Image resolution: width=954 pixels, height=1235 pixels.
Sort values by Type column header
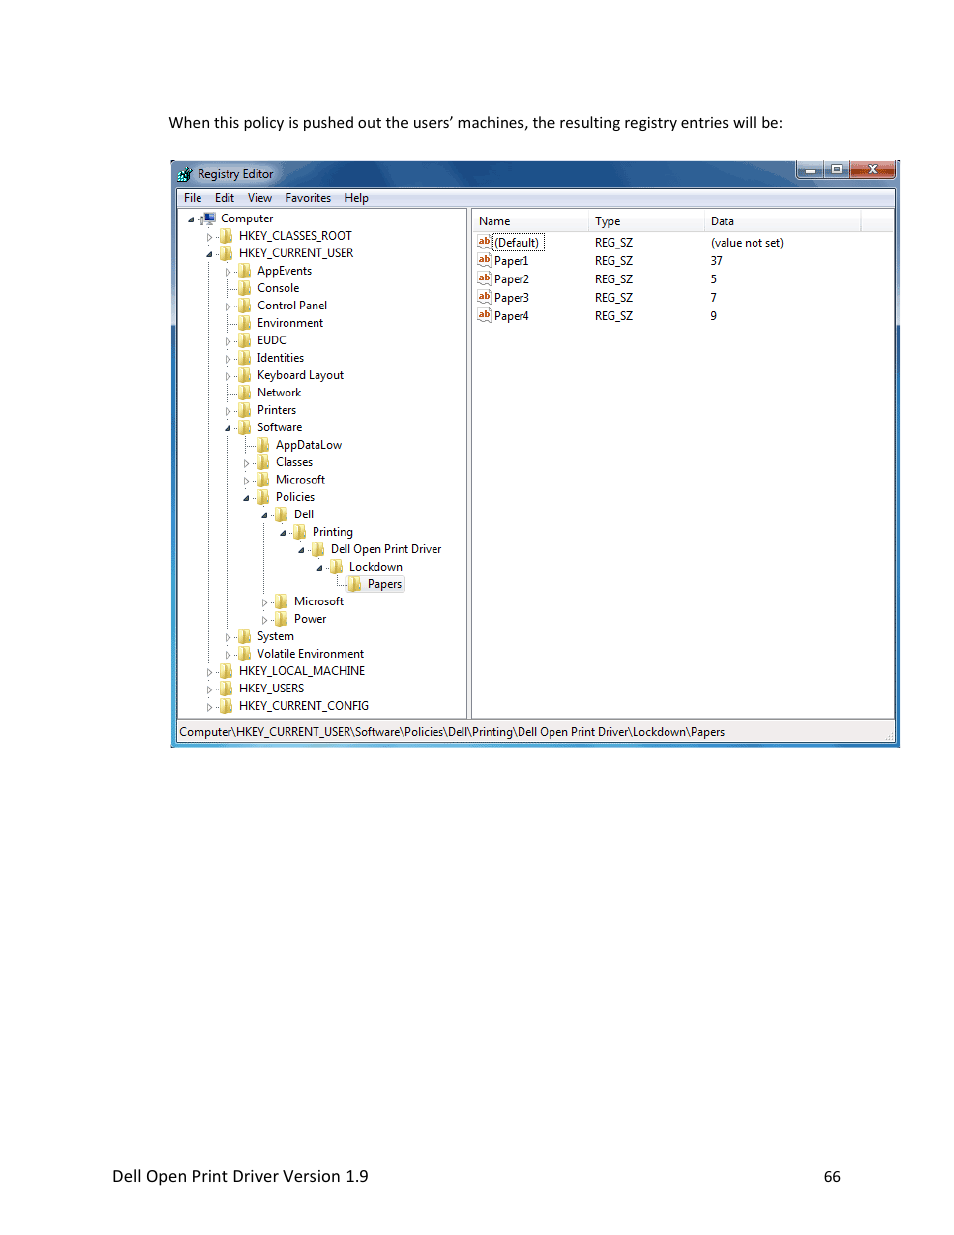647,221
